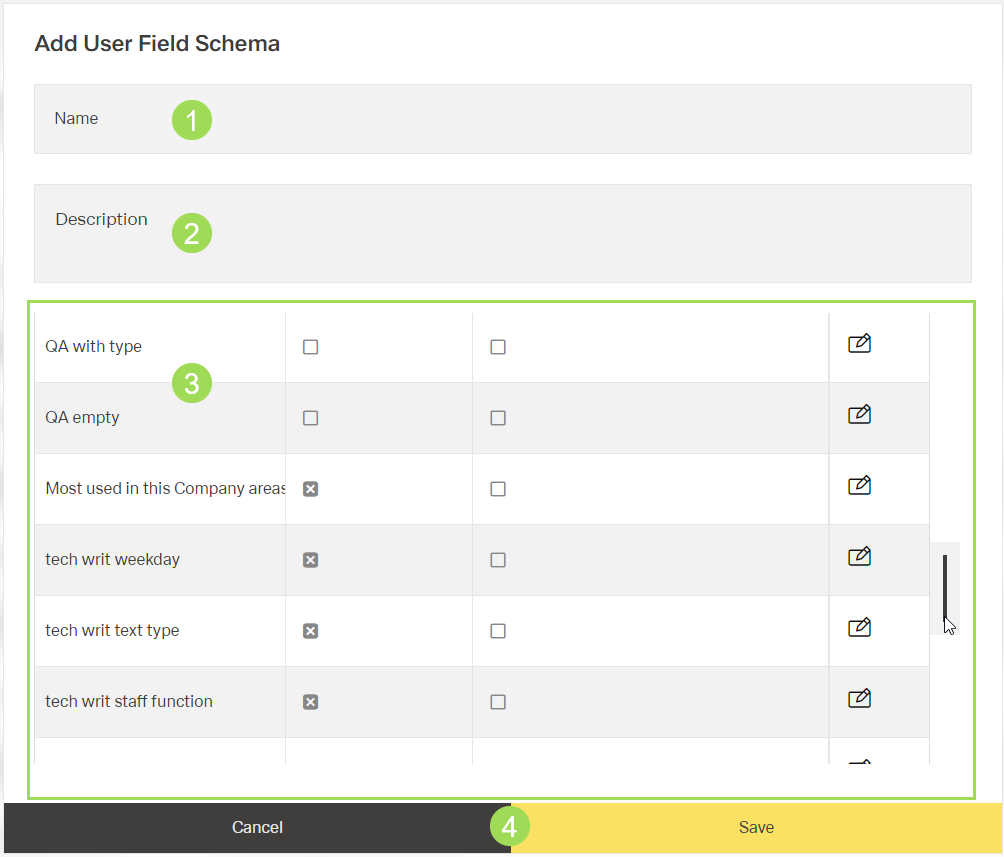
Task: Edit the tech writ weekday field
Action: point(859,557)
